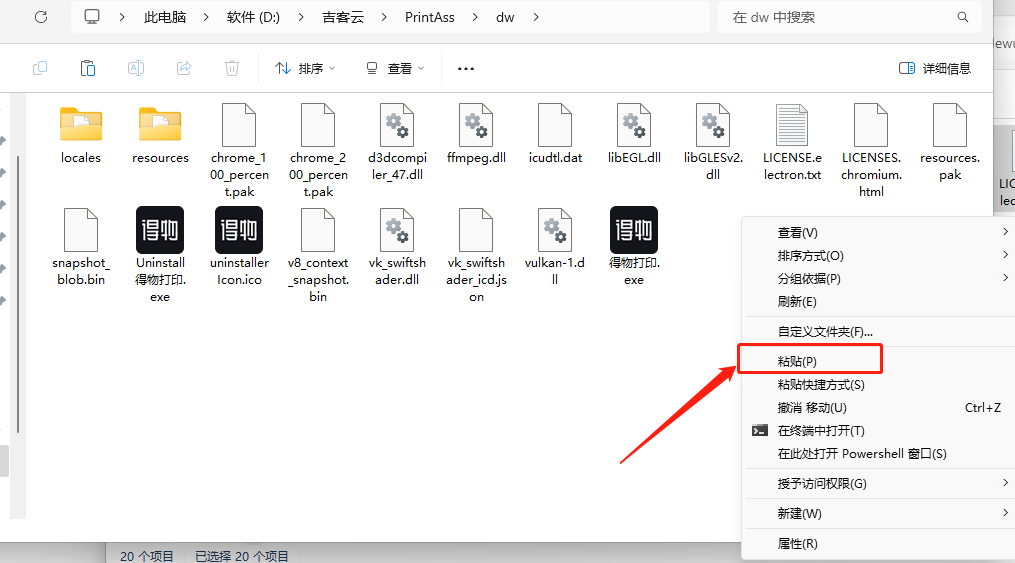Click dw folder in breadcrumb

pos(505,17)
